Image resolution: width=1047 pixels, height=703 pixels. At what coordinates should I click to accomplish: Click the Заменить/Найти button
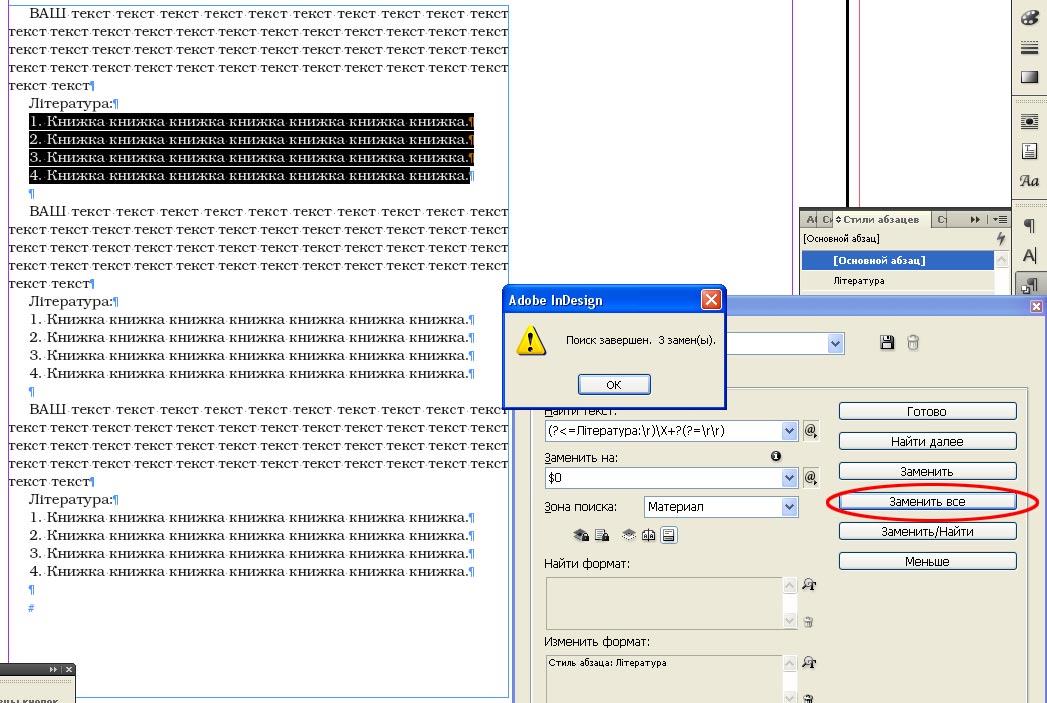[927, 531]
